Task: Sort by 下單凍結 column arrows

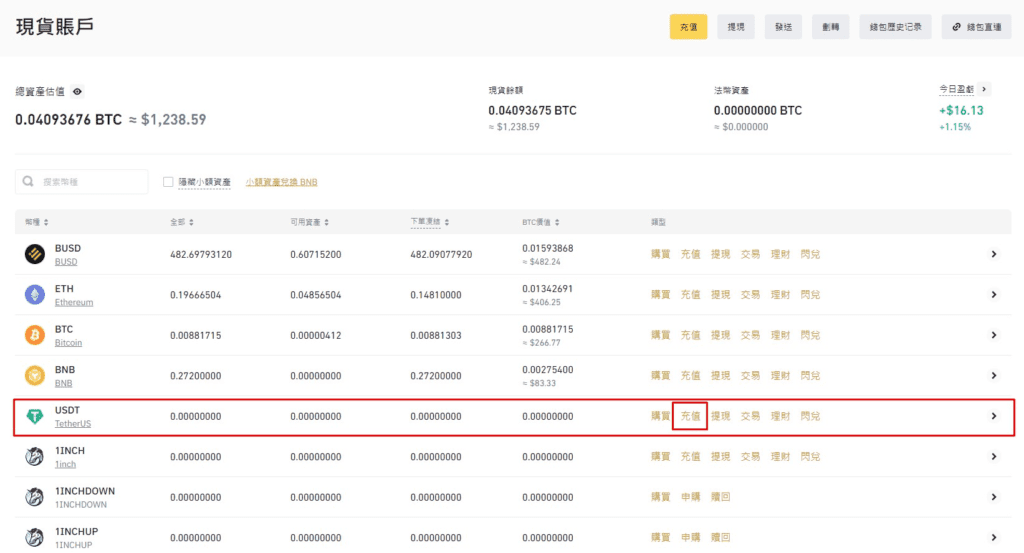Action: click(x=447, y=223)
